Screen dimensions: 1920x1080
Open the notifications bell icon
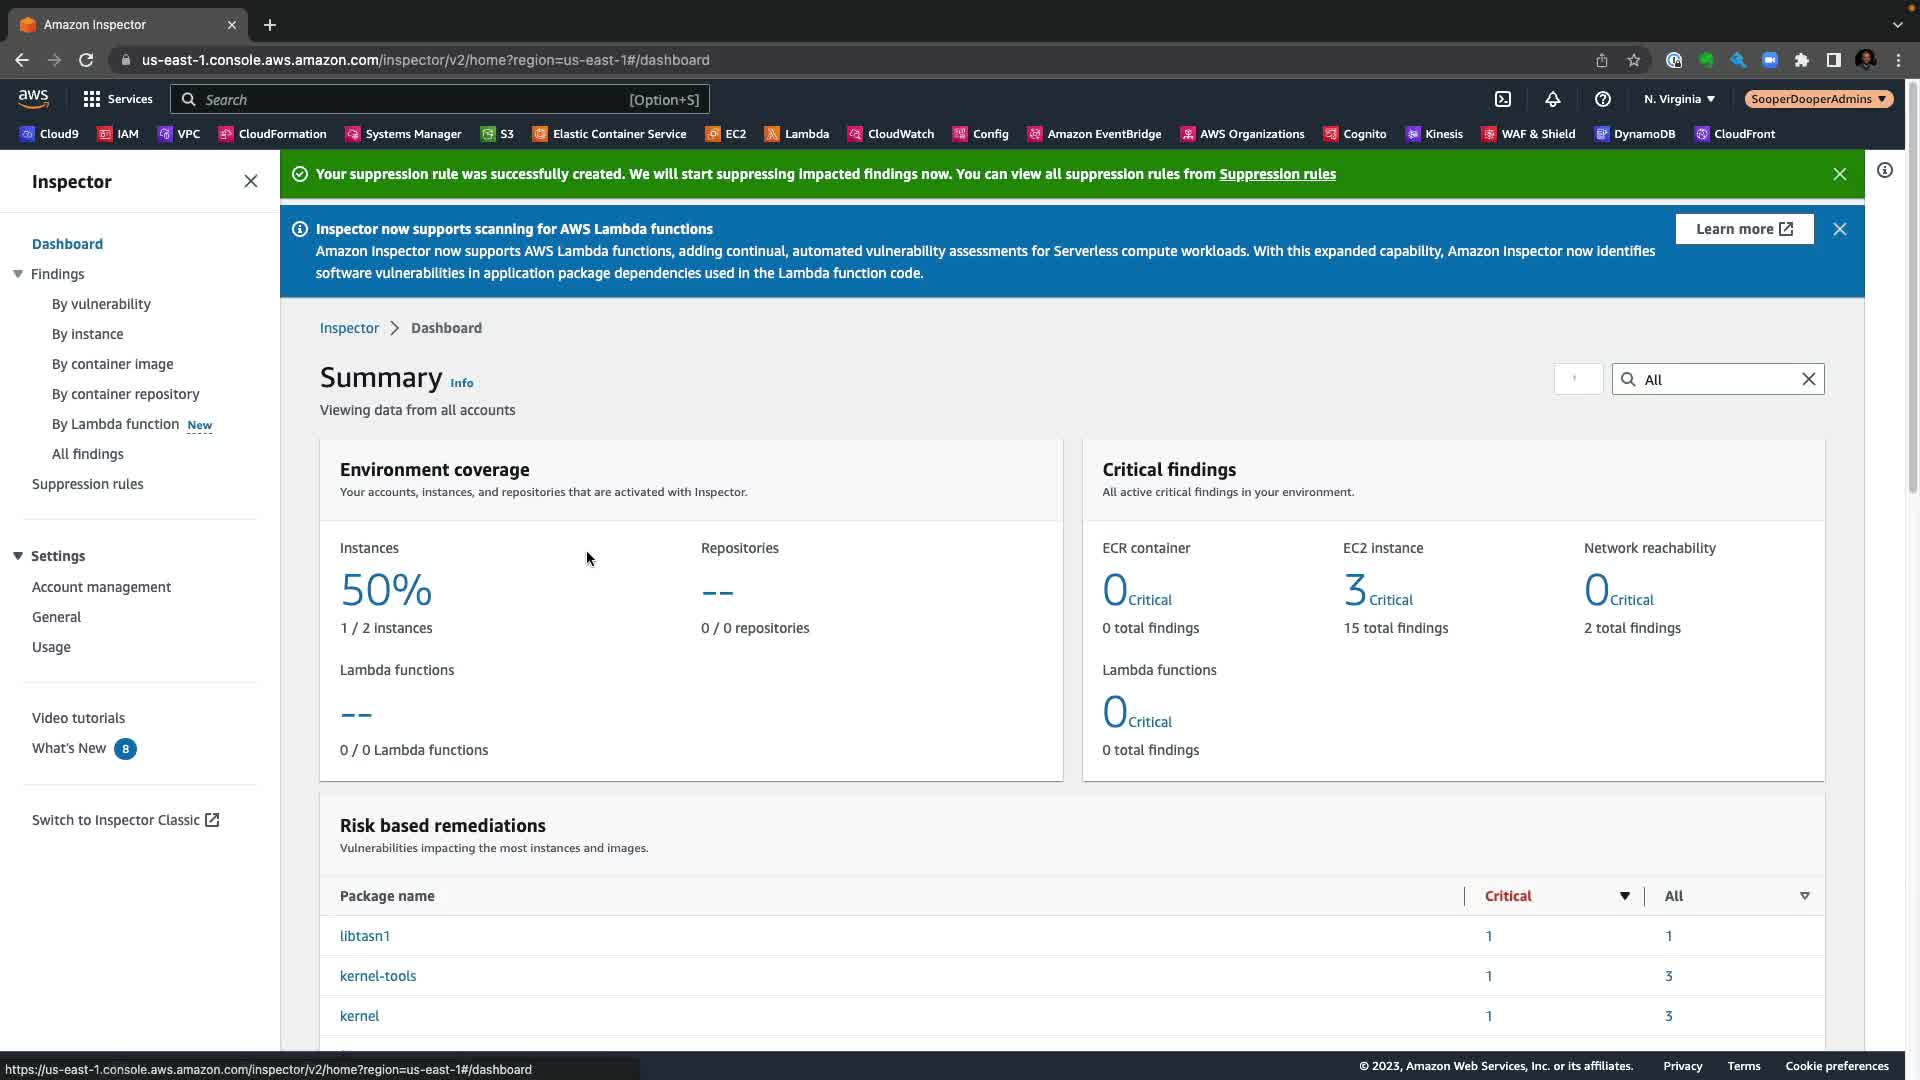coord(1552,99)
